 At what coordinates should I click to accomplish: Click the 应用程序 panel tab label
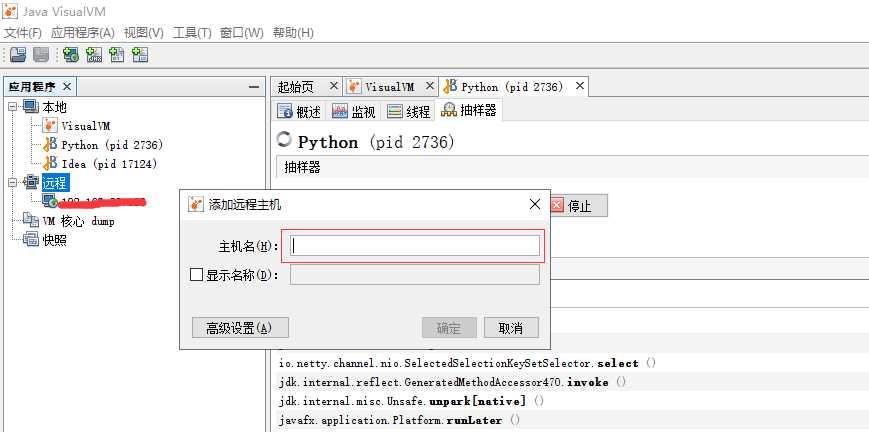[x=32, y=87]
